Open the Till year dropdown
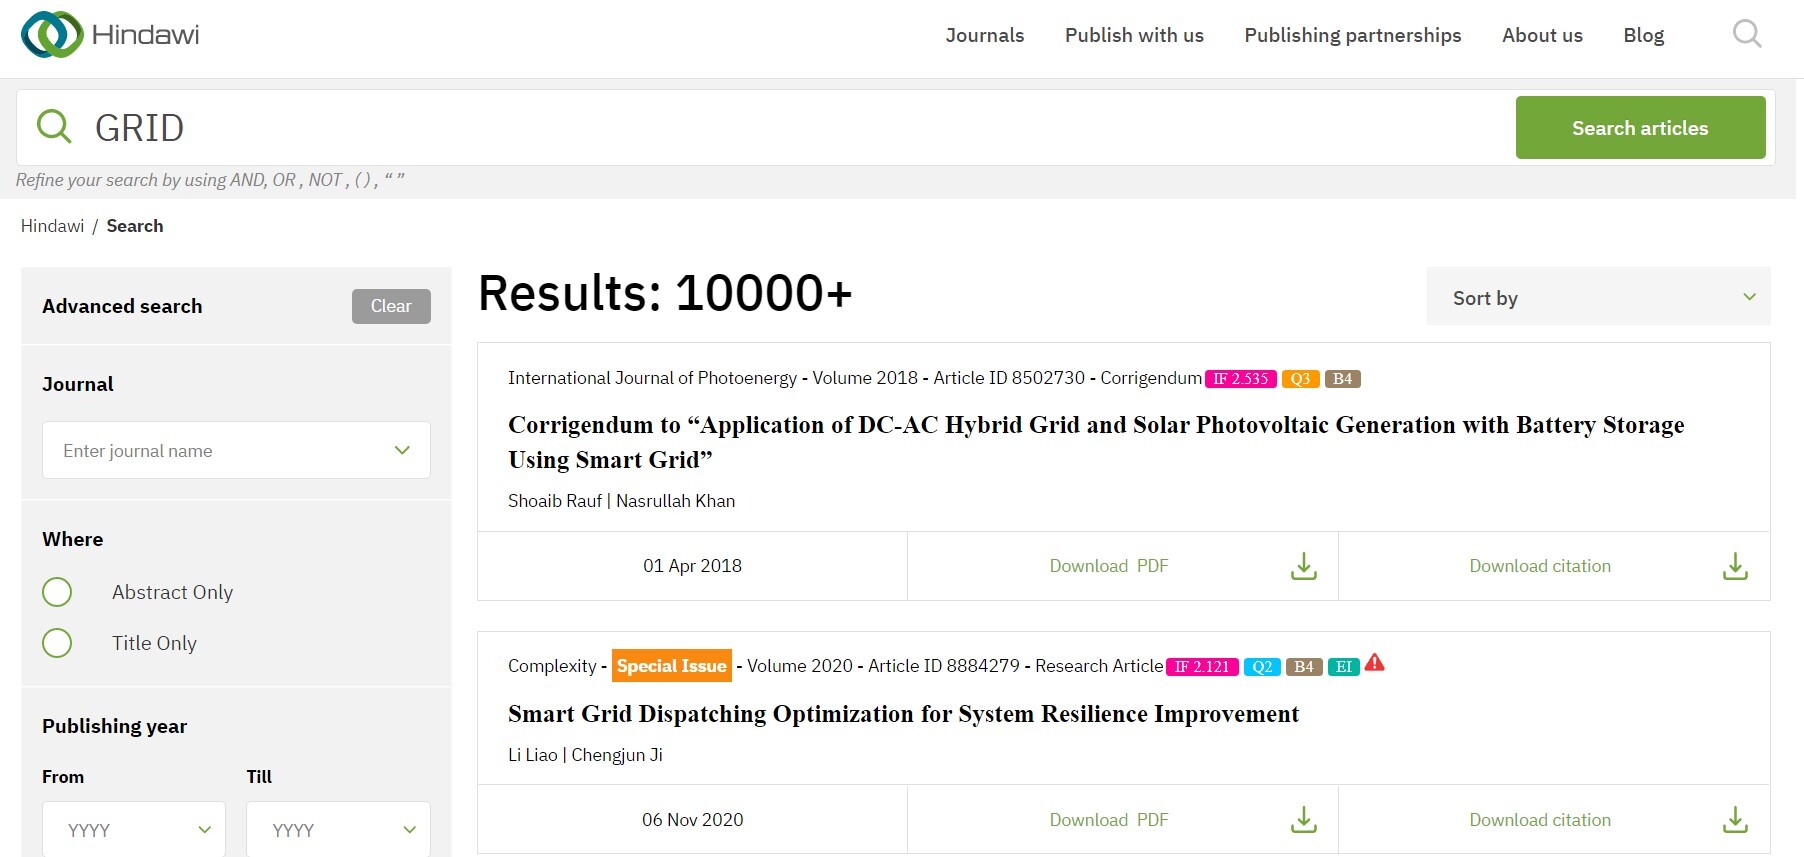The image size is (1804, 857). pyautogui.click(x=338, y=829)
